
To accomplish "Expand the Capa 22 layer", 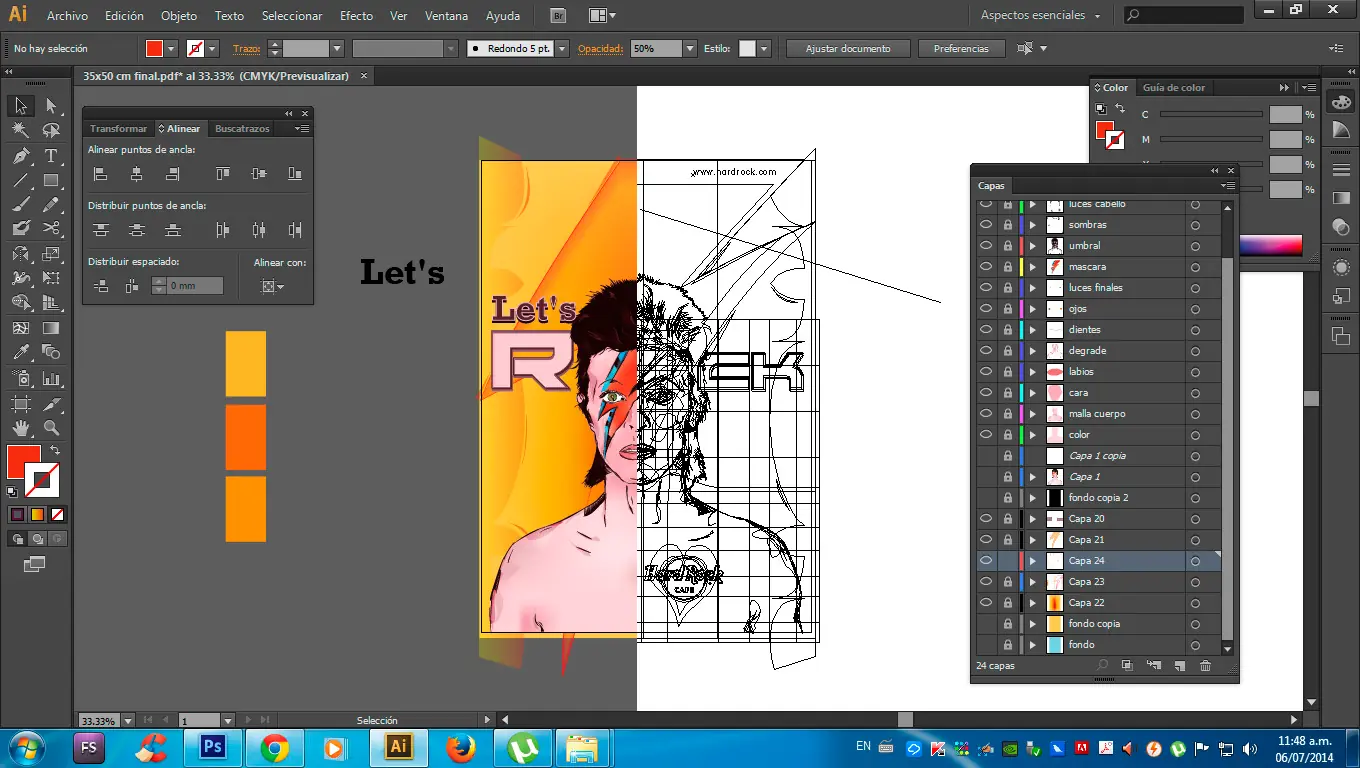I will click(x=1033, y=603).
